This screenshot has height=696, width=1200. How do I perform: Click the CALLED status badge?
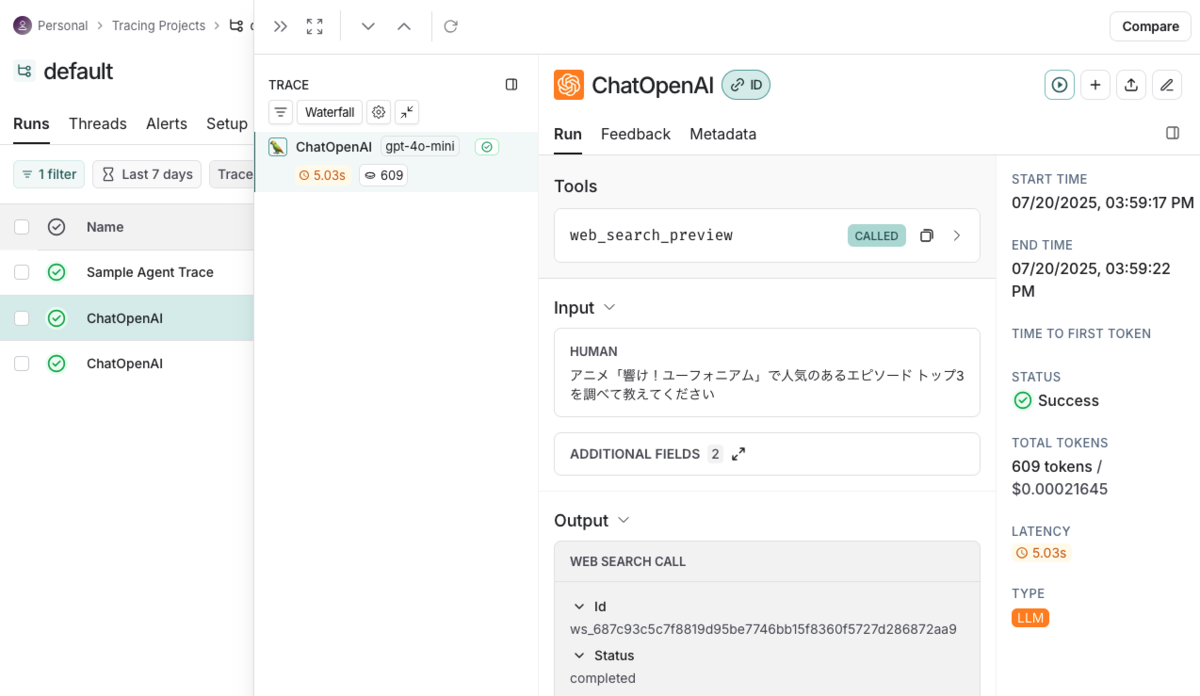877,236
